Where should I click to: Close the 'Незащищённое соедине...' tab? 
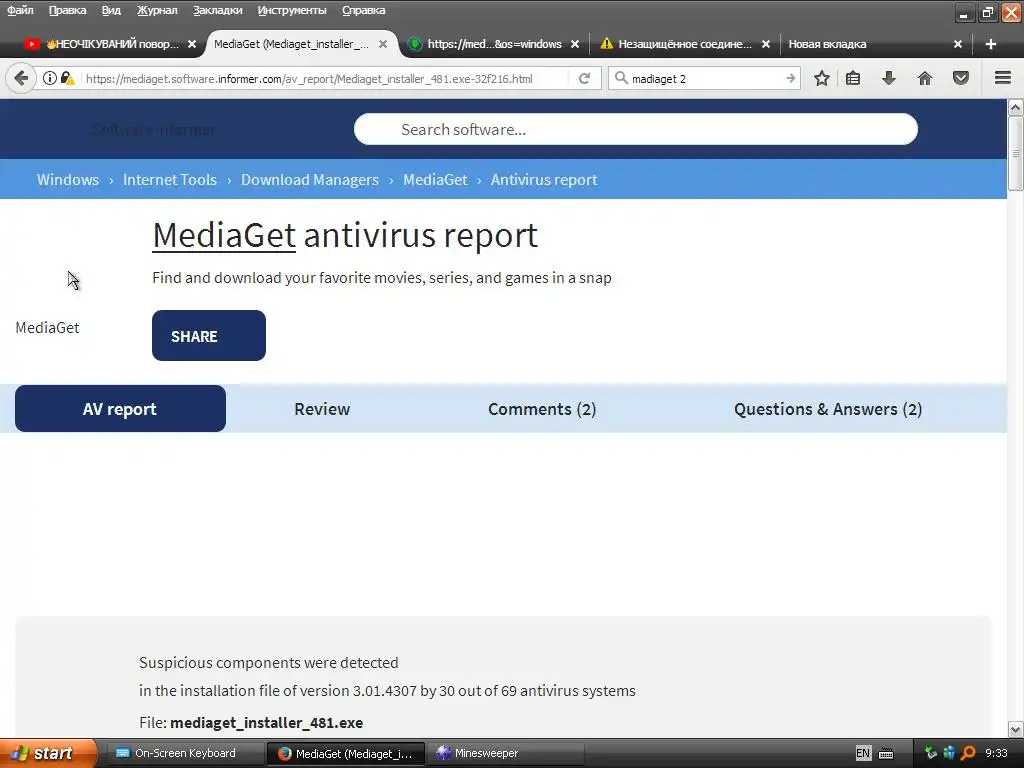click(x=765, y=44)
